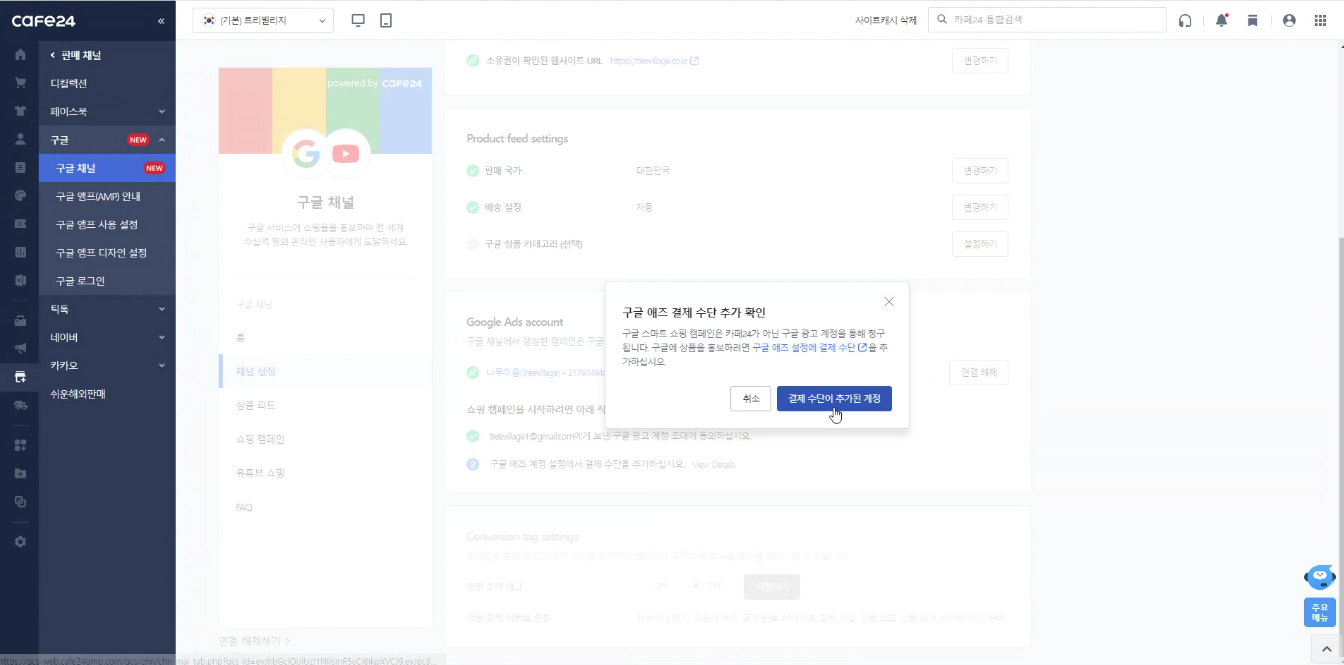Click 사이트캐시 삭제 in top bar

886,20
